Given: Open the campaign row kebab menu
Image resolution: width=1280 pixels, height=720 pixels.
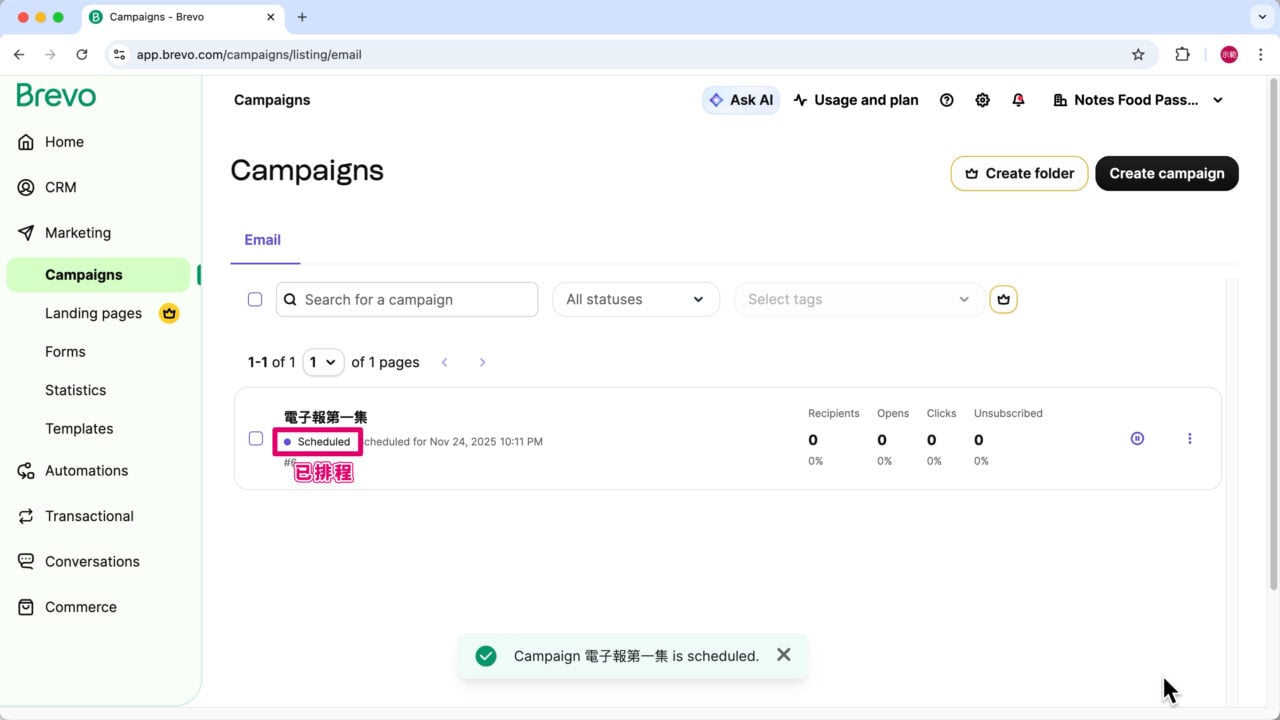Looking at the screenshot, I should [1189, 438].
